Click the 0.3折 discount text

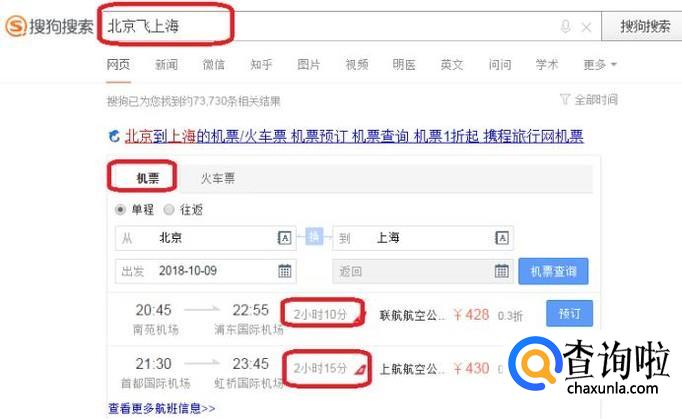pyautogui.click(x=510, y=316)
